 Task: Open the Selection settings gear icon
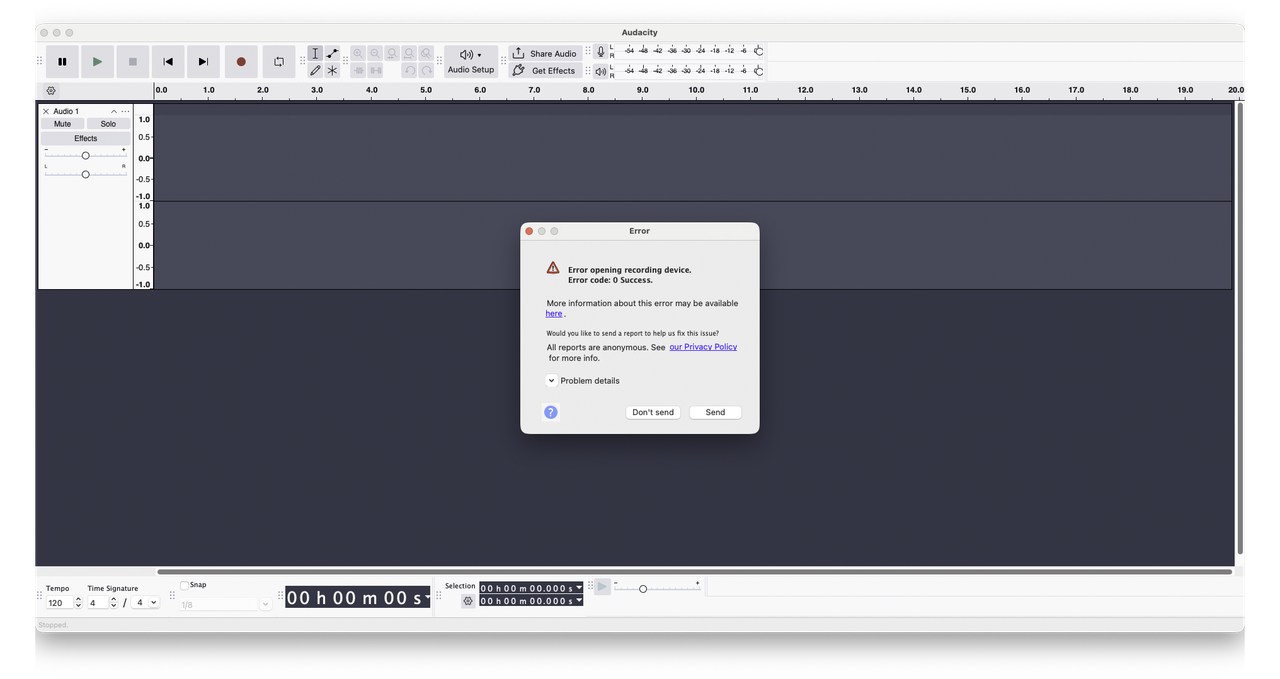click(x=468, y=601)
